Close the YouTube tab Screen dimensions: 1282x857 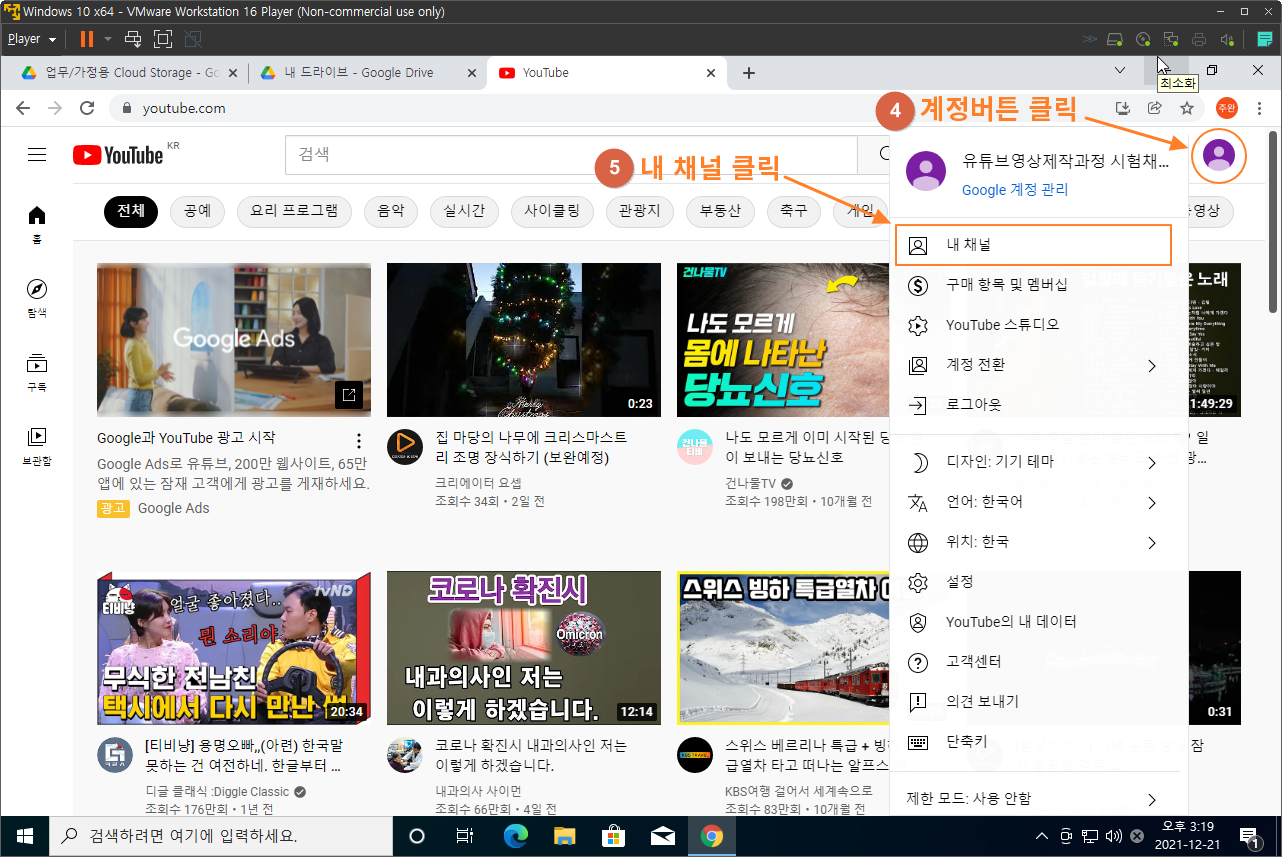coord(711,73)
